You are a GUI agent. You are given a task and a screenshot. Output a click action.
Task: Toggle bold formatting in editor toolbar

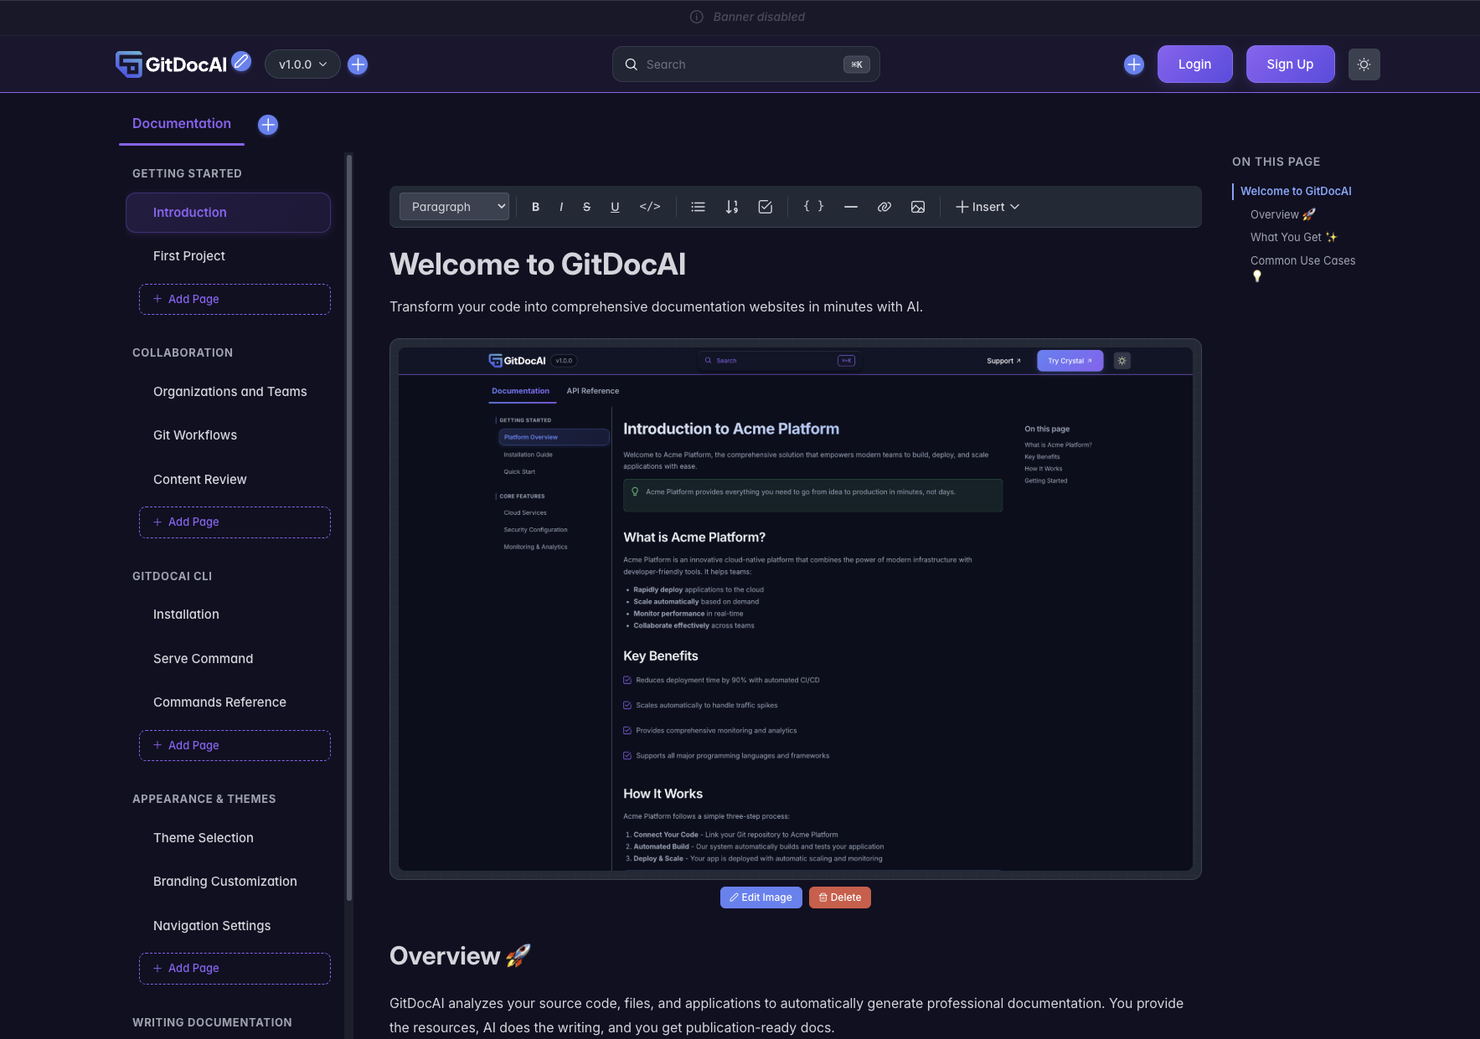click(x=535, y=207)
